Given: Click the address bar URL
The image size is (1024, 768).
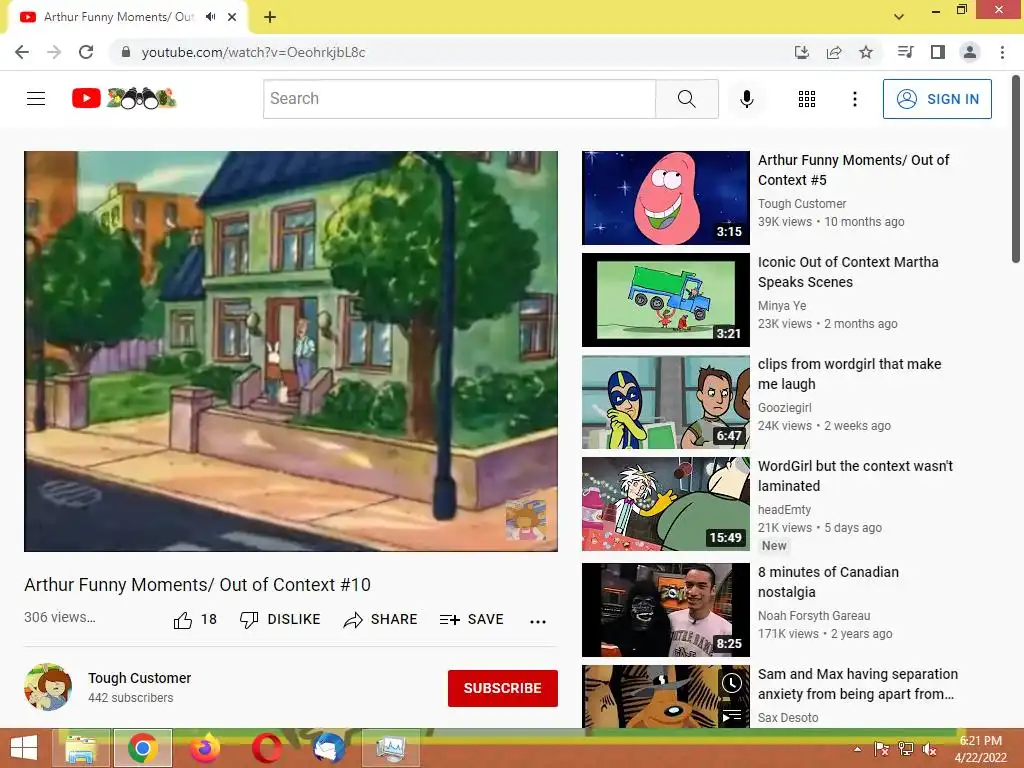Looking at the screenshot, I should pyautogui.click(x=253, y=52).
